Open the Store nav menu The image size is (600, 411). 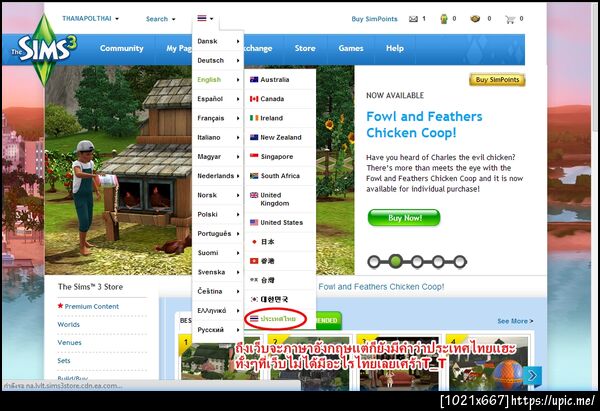(x=305, y=48)
